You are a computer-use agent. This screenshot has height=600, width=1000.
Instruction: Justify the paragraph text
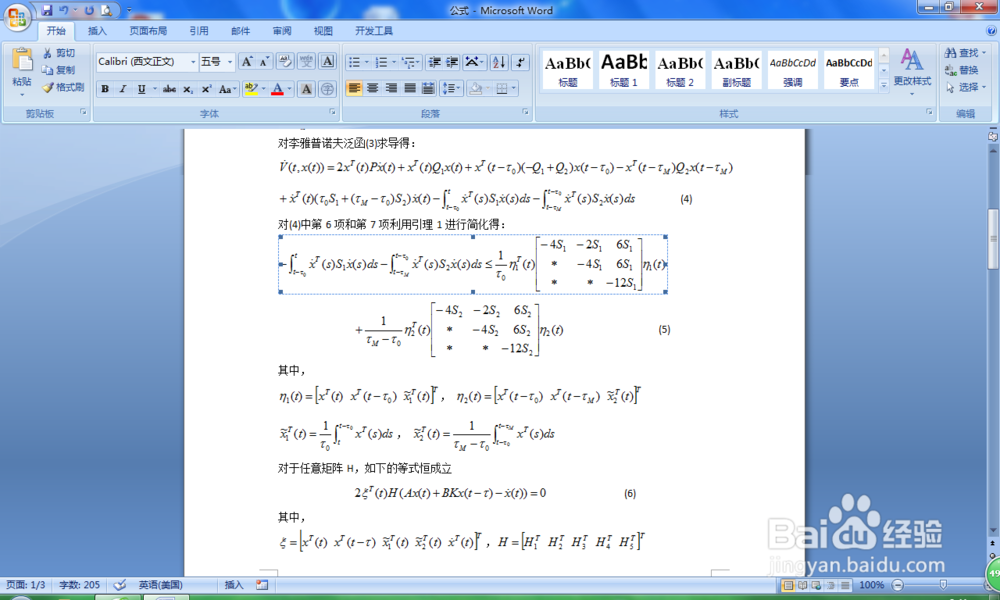coord(409,89)
